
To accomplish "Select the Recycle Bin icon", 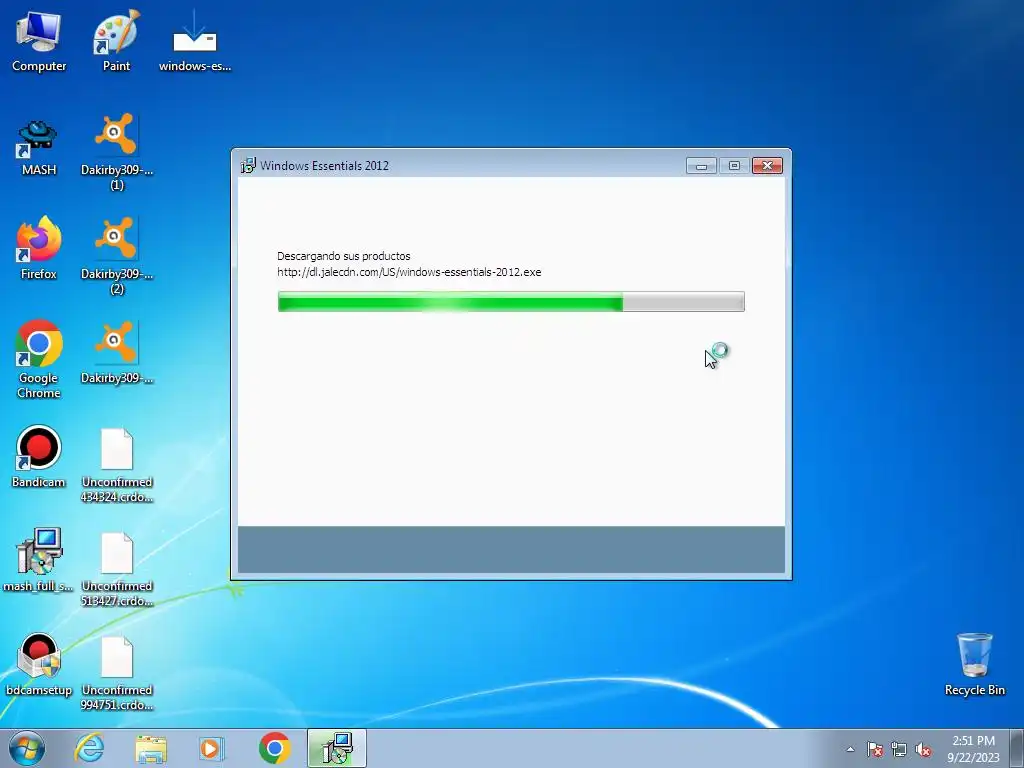I will [x=974, y=664].
